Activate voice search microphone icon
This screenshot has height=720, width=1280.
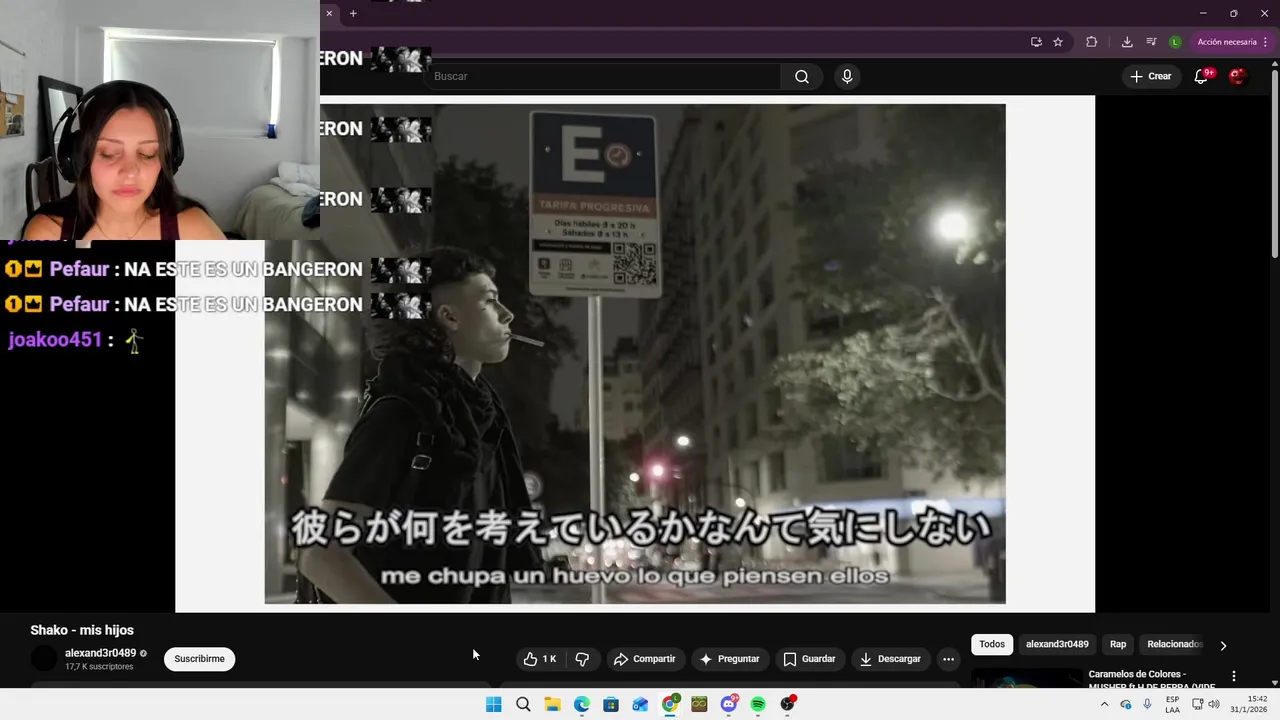[x=847, y=77]
